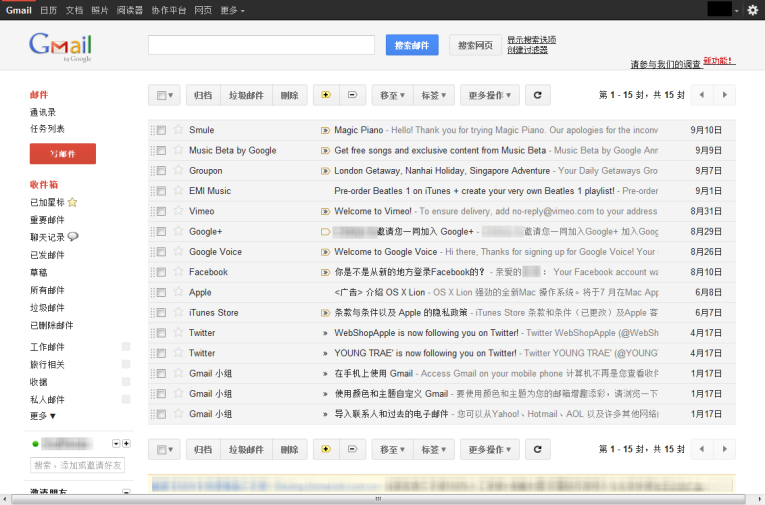Expand 更多操作 dropdown in the top toolbar
This screenshot has width=765, height=505.
click(489, 95)
